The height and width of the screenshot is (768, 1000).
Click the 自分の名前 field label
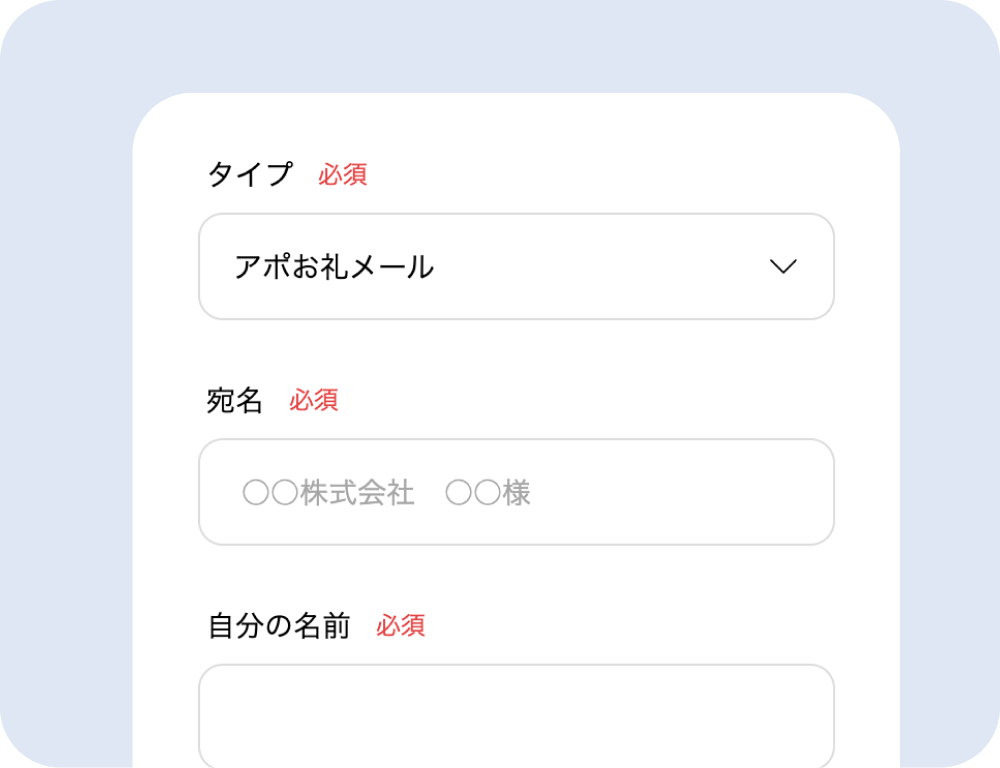click(x=279, y=626)
